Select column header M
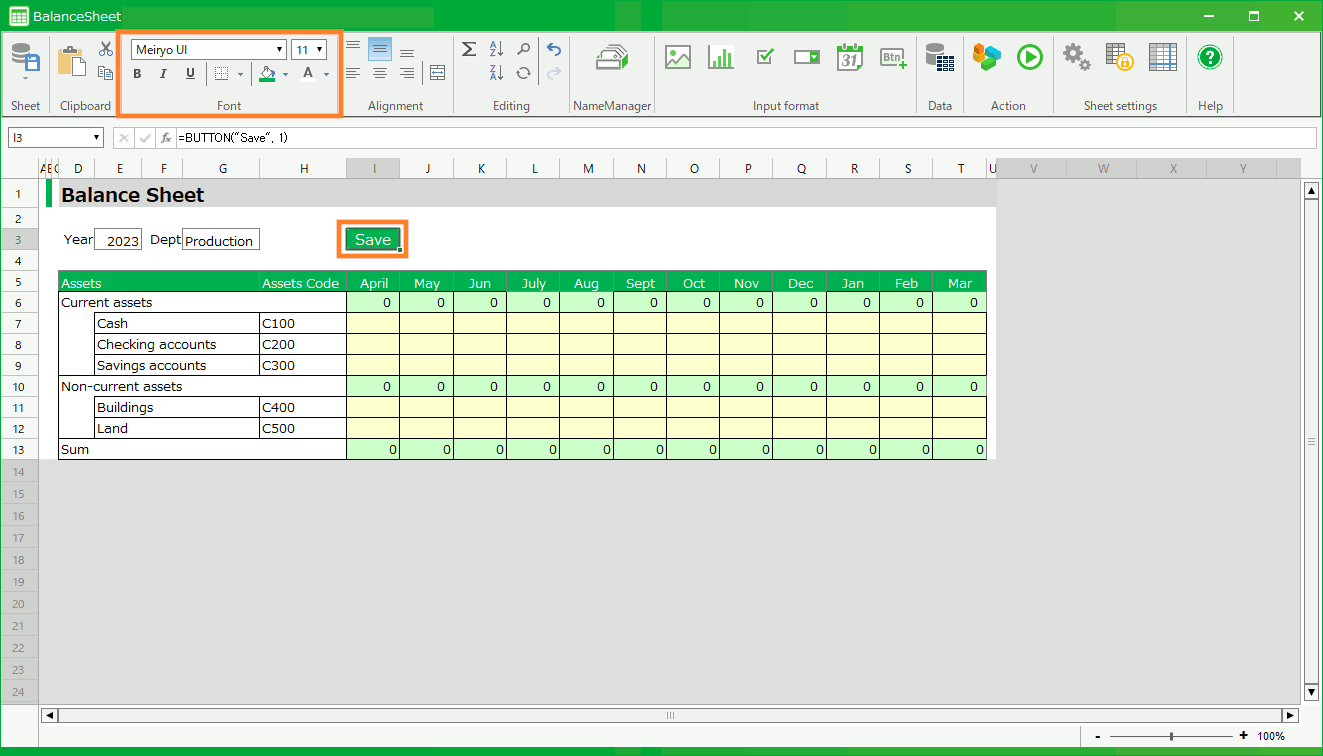Image resolution: width=1323 pixels, height=756 pixels. (587, 169)
